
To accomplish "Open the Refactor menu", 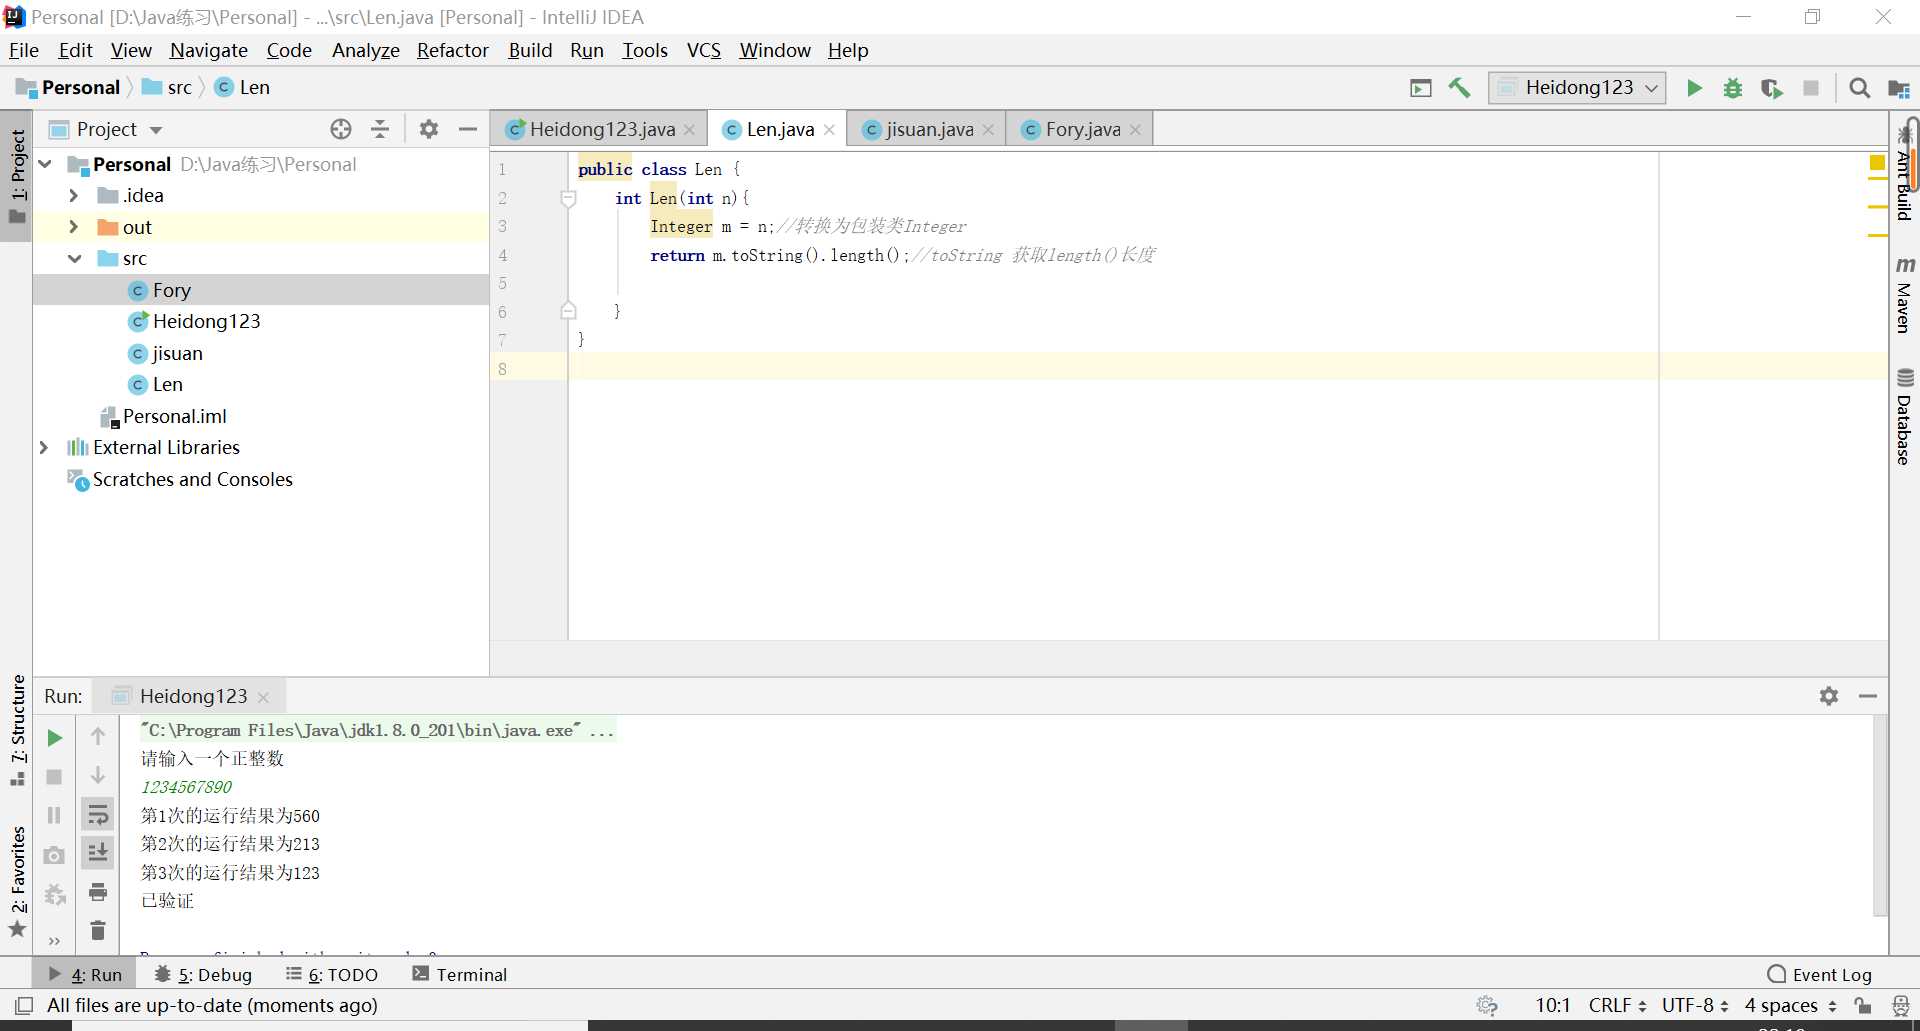I will click(x=452, y=50).
